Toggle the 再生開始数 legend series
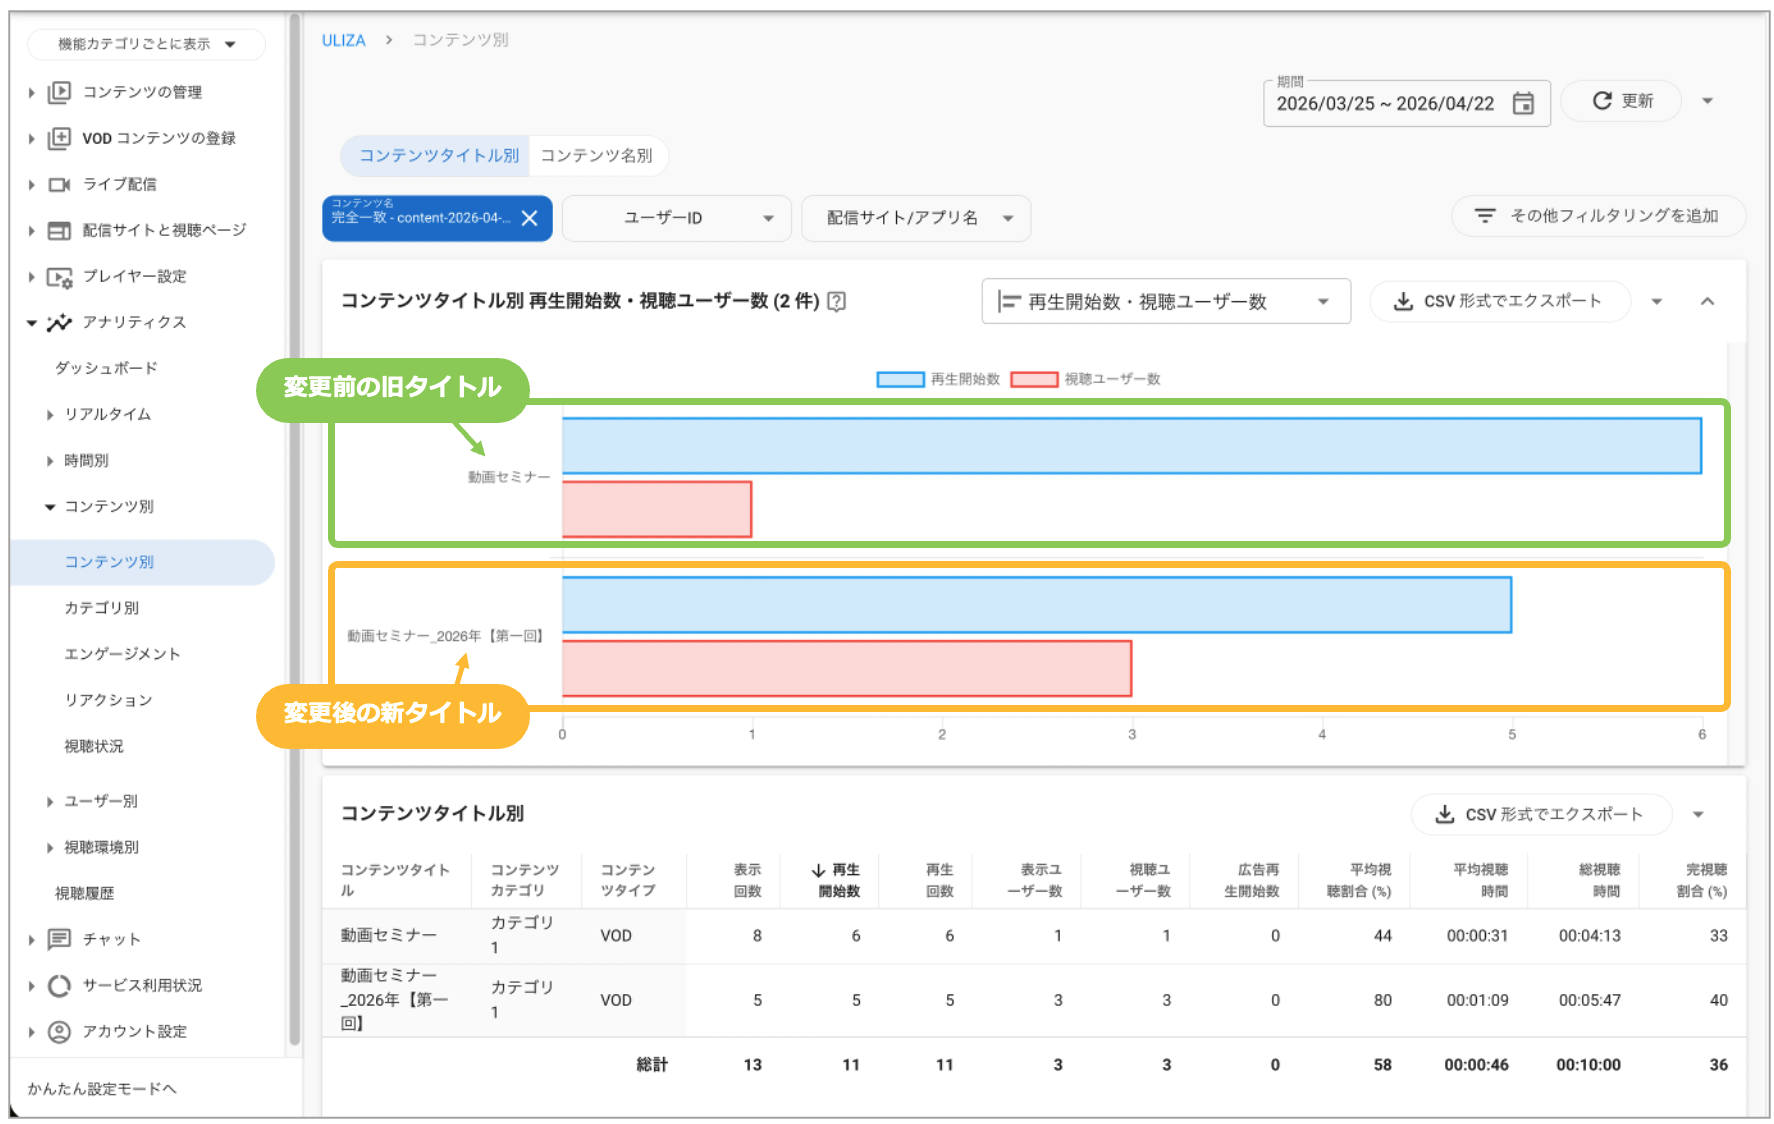Screen dimensions: 1774x1124 coord(937,379)
